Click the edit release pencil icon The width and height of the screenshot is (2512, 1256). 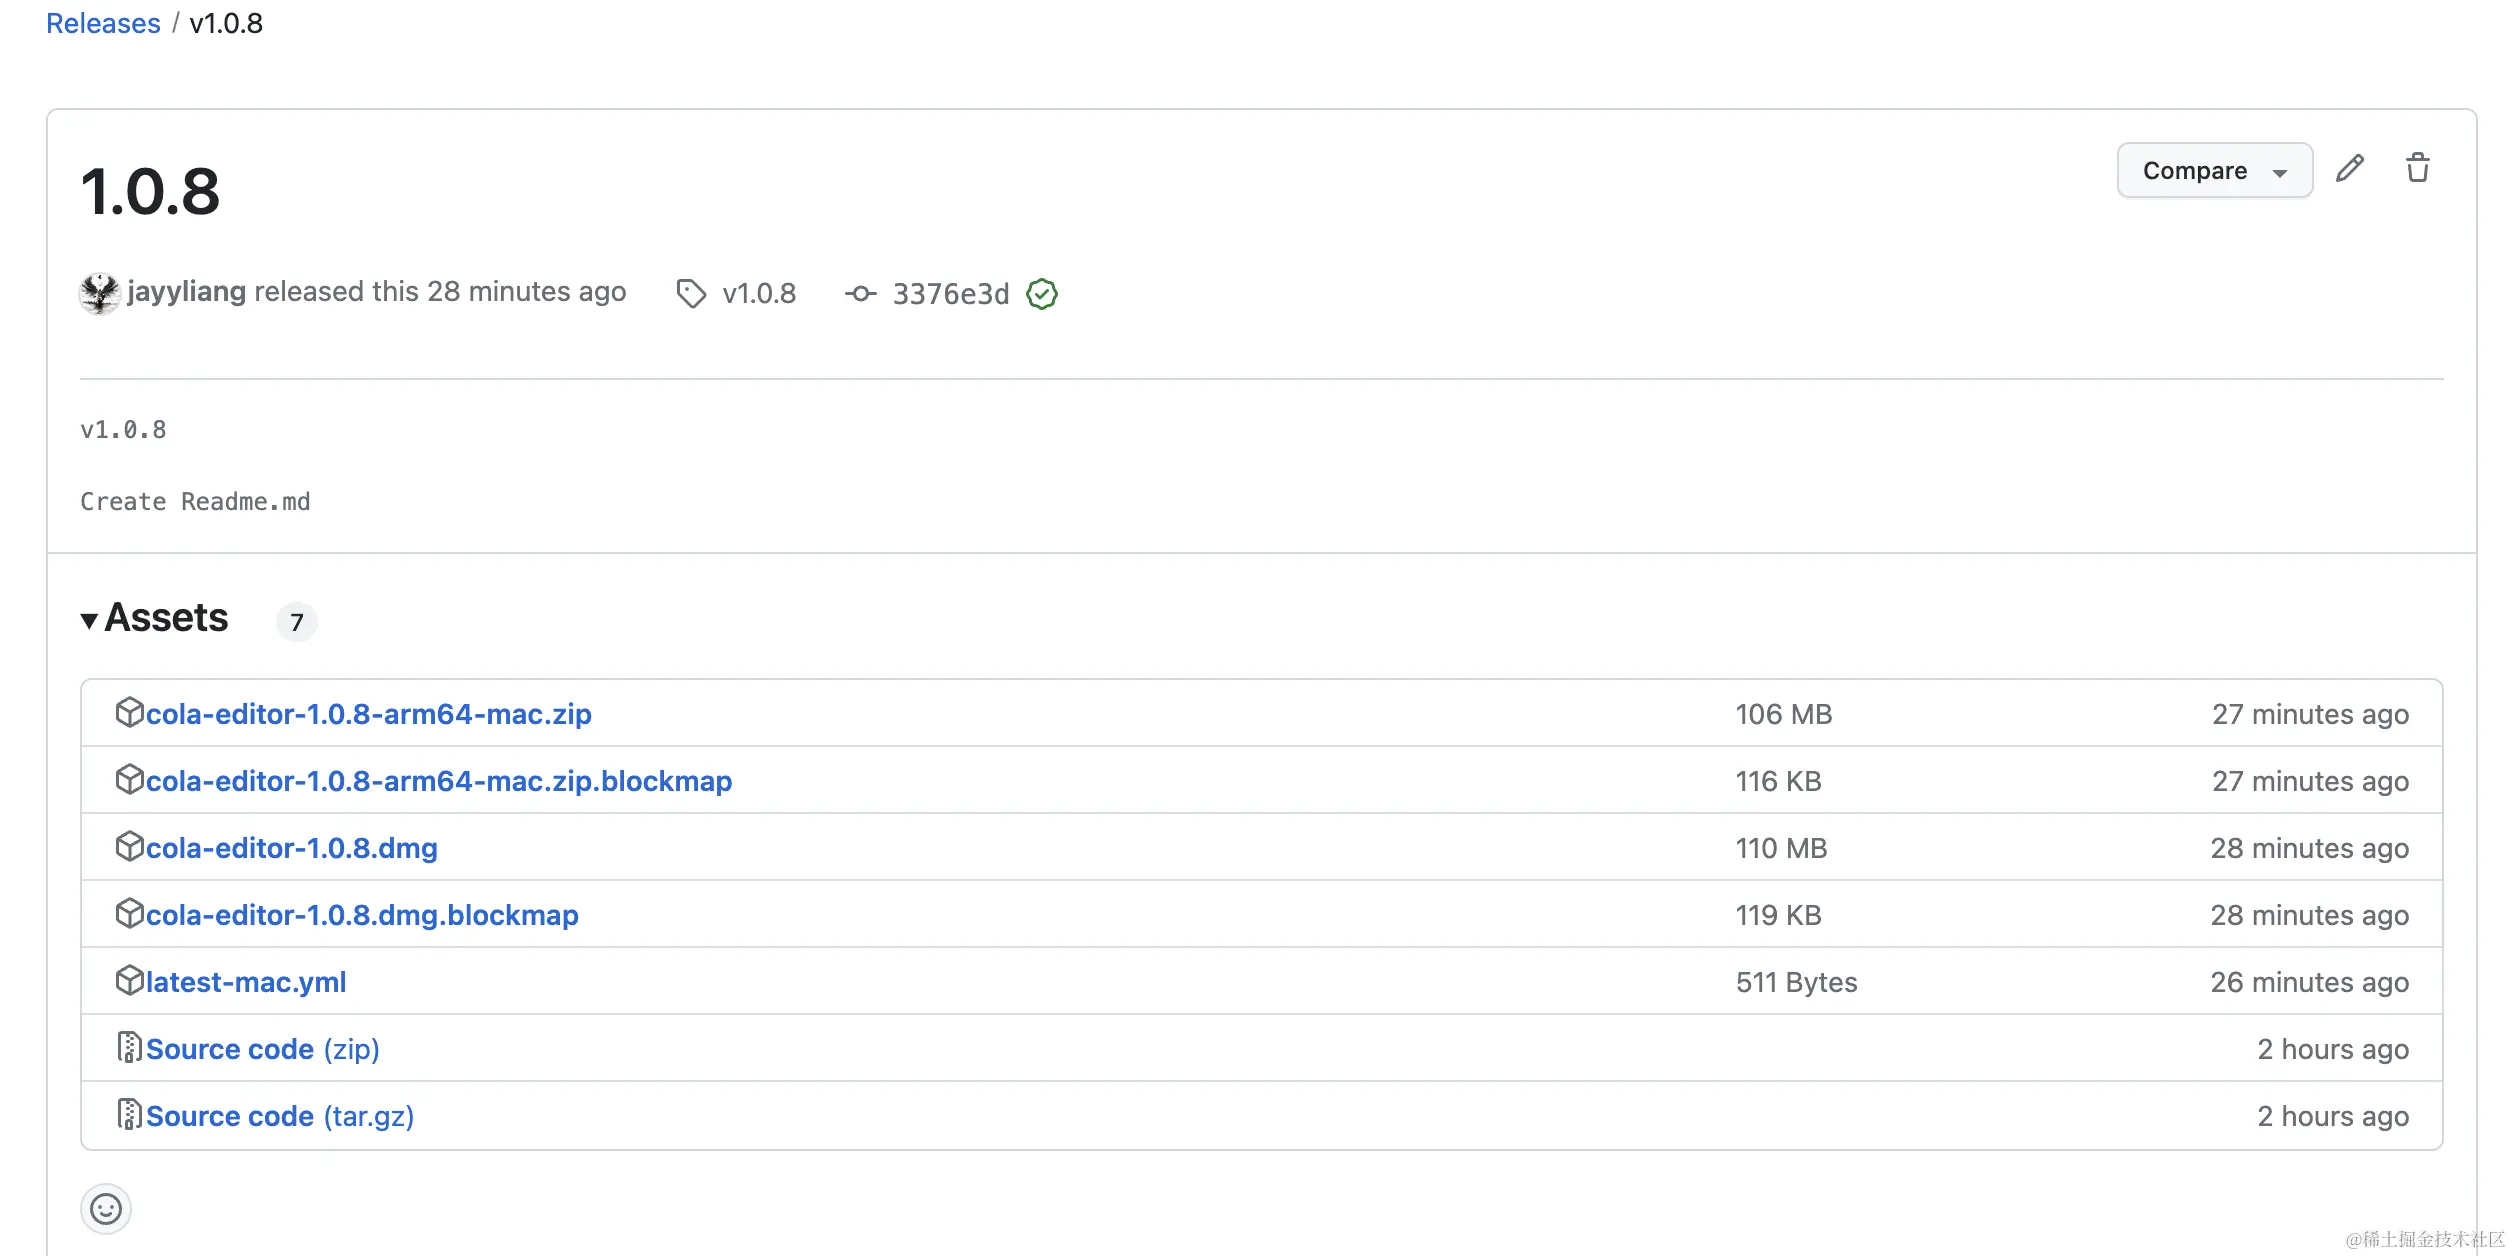(2349, 169)
